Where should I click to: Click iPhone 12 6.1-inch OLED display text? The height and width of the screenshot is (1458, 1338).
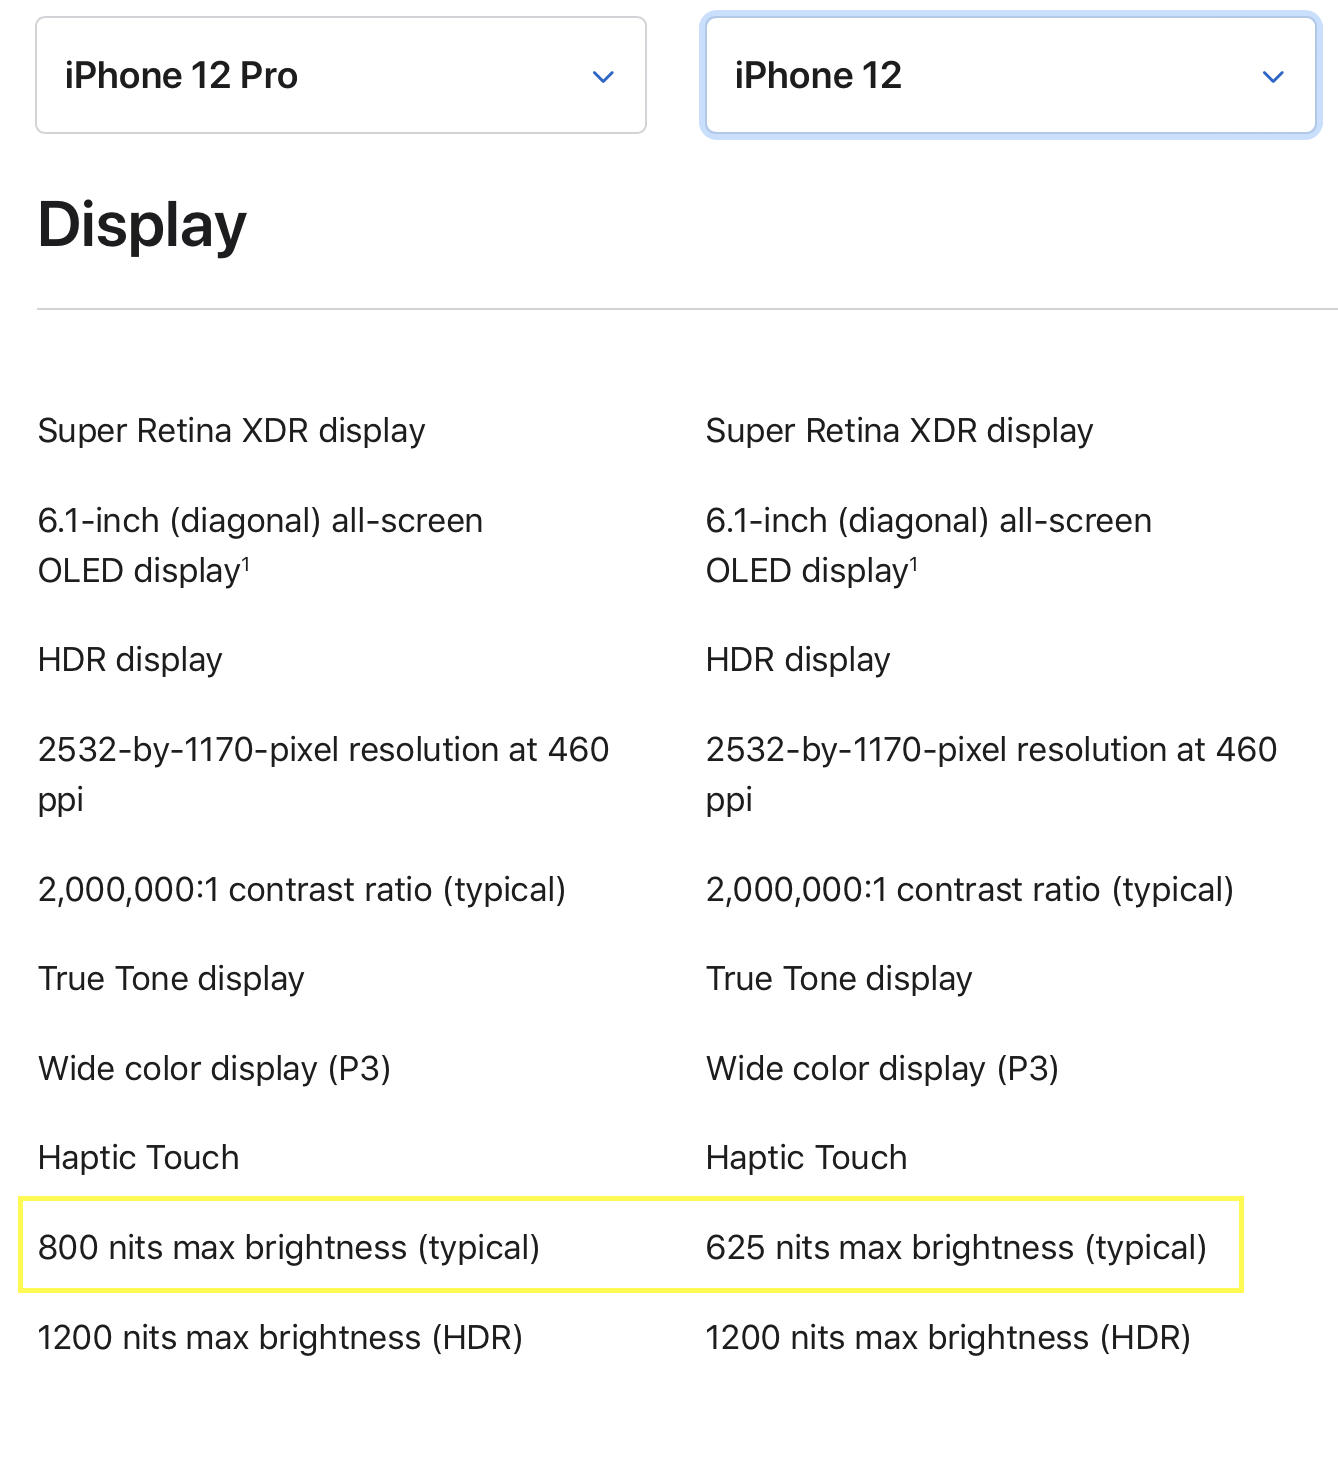[x=929, y=546]
